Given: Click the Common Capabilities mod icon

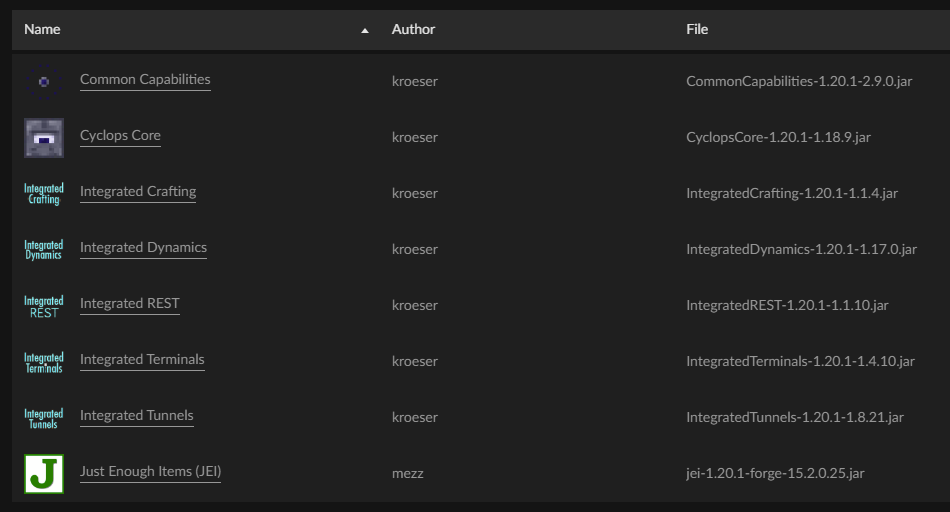Looking at the screenshot, I should coord(43,81).
